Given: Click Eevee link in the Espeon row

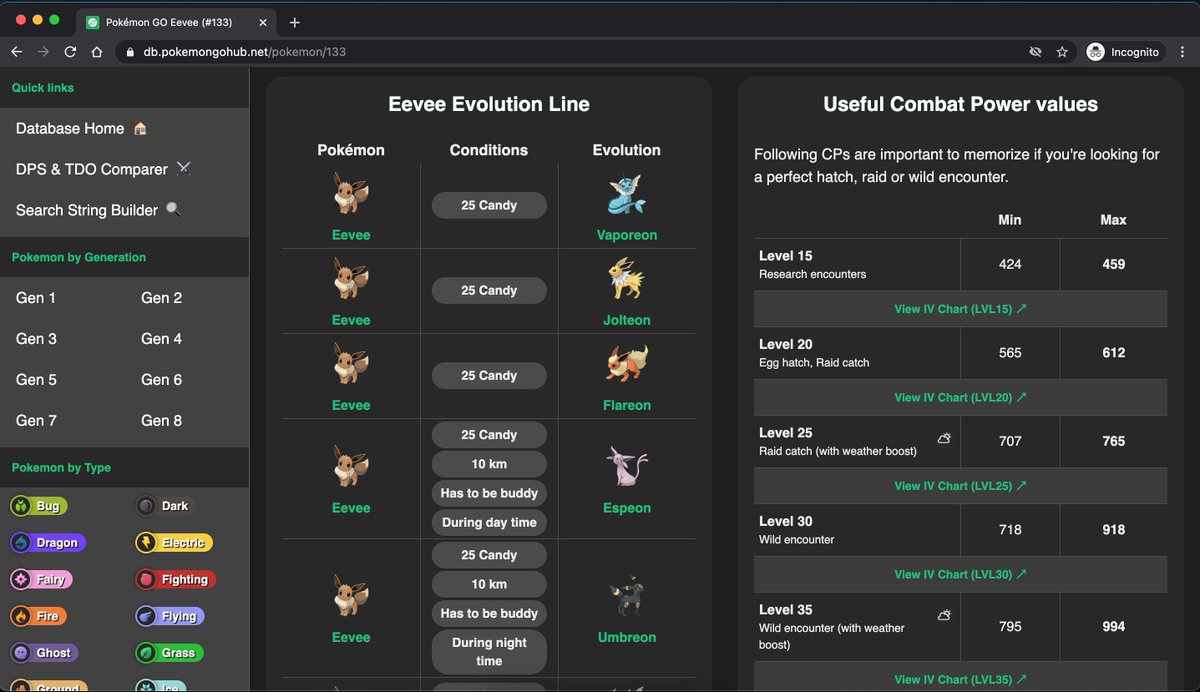Looking at the screenshot, I should (351, 508).
